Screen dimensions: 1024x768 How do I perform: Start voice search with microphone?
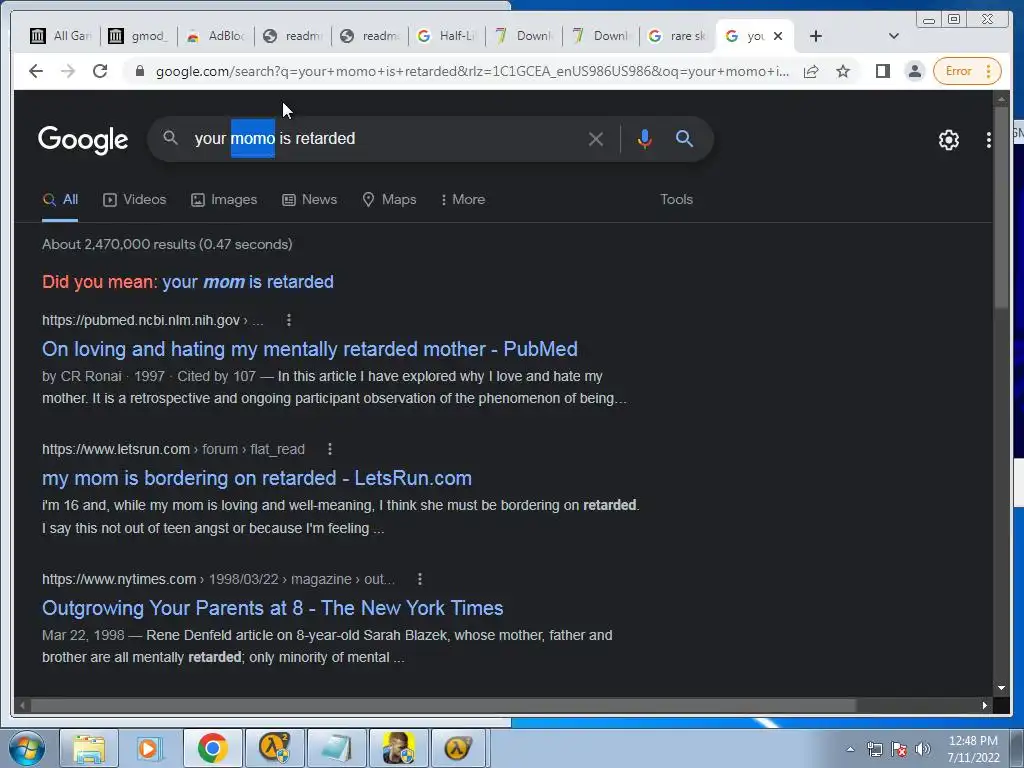(645, 139)
